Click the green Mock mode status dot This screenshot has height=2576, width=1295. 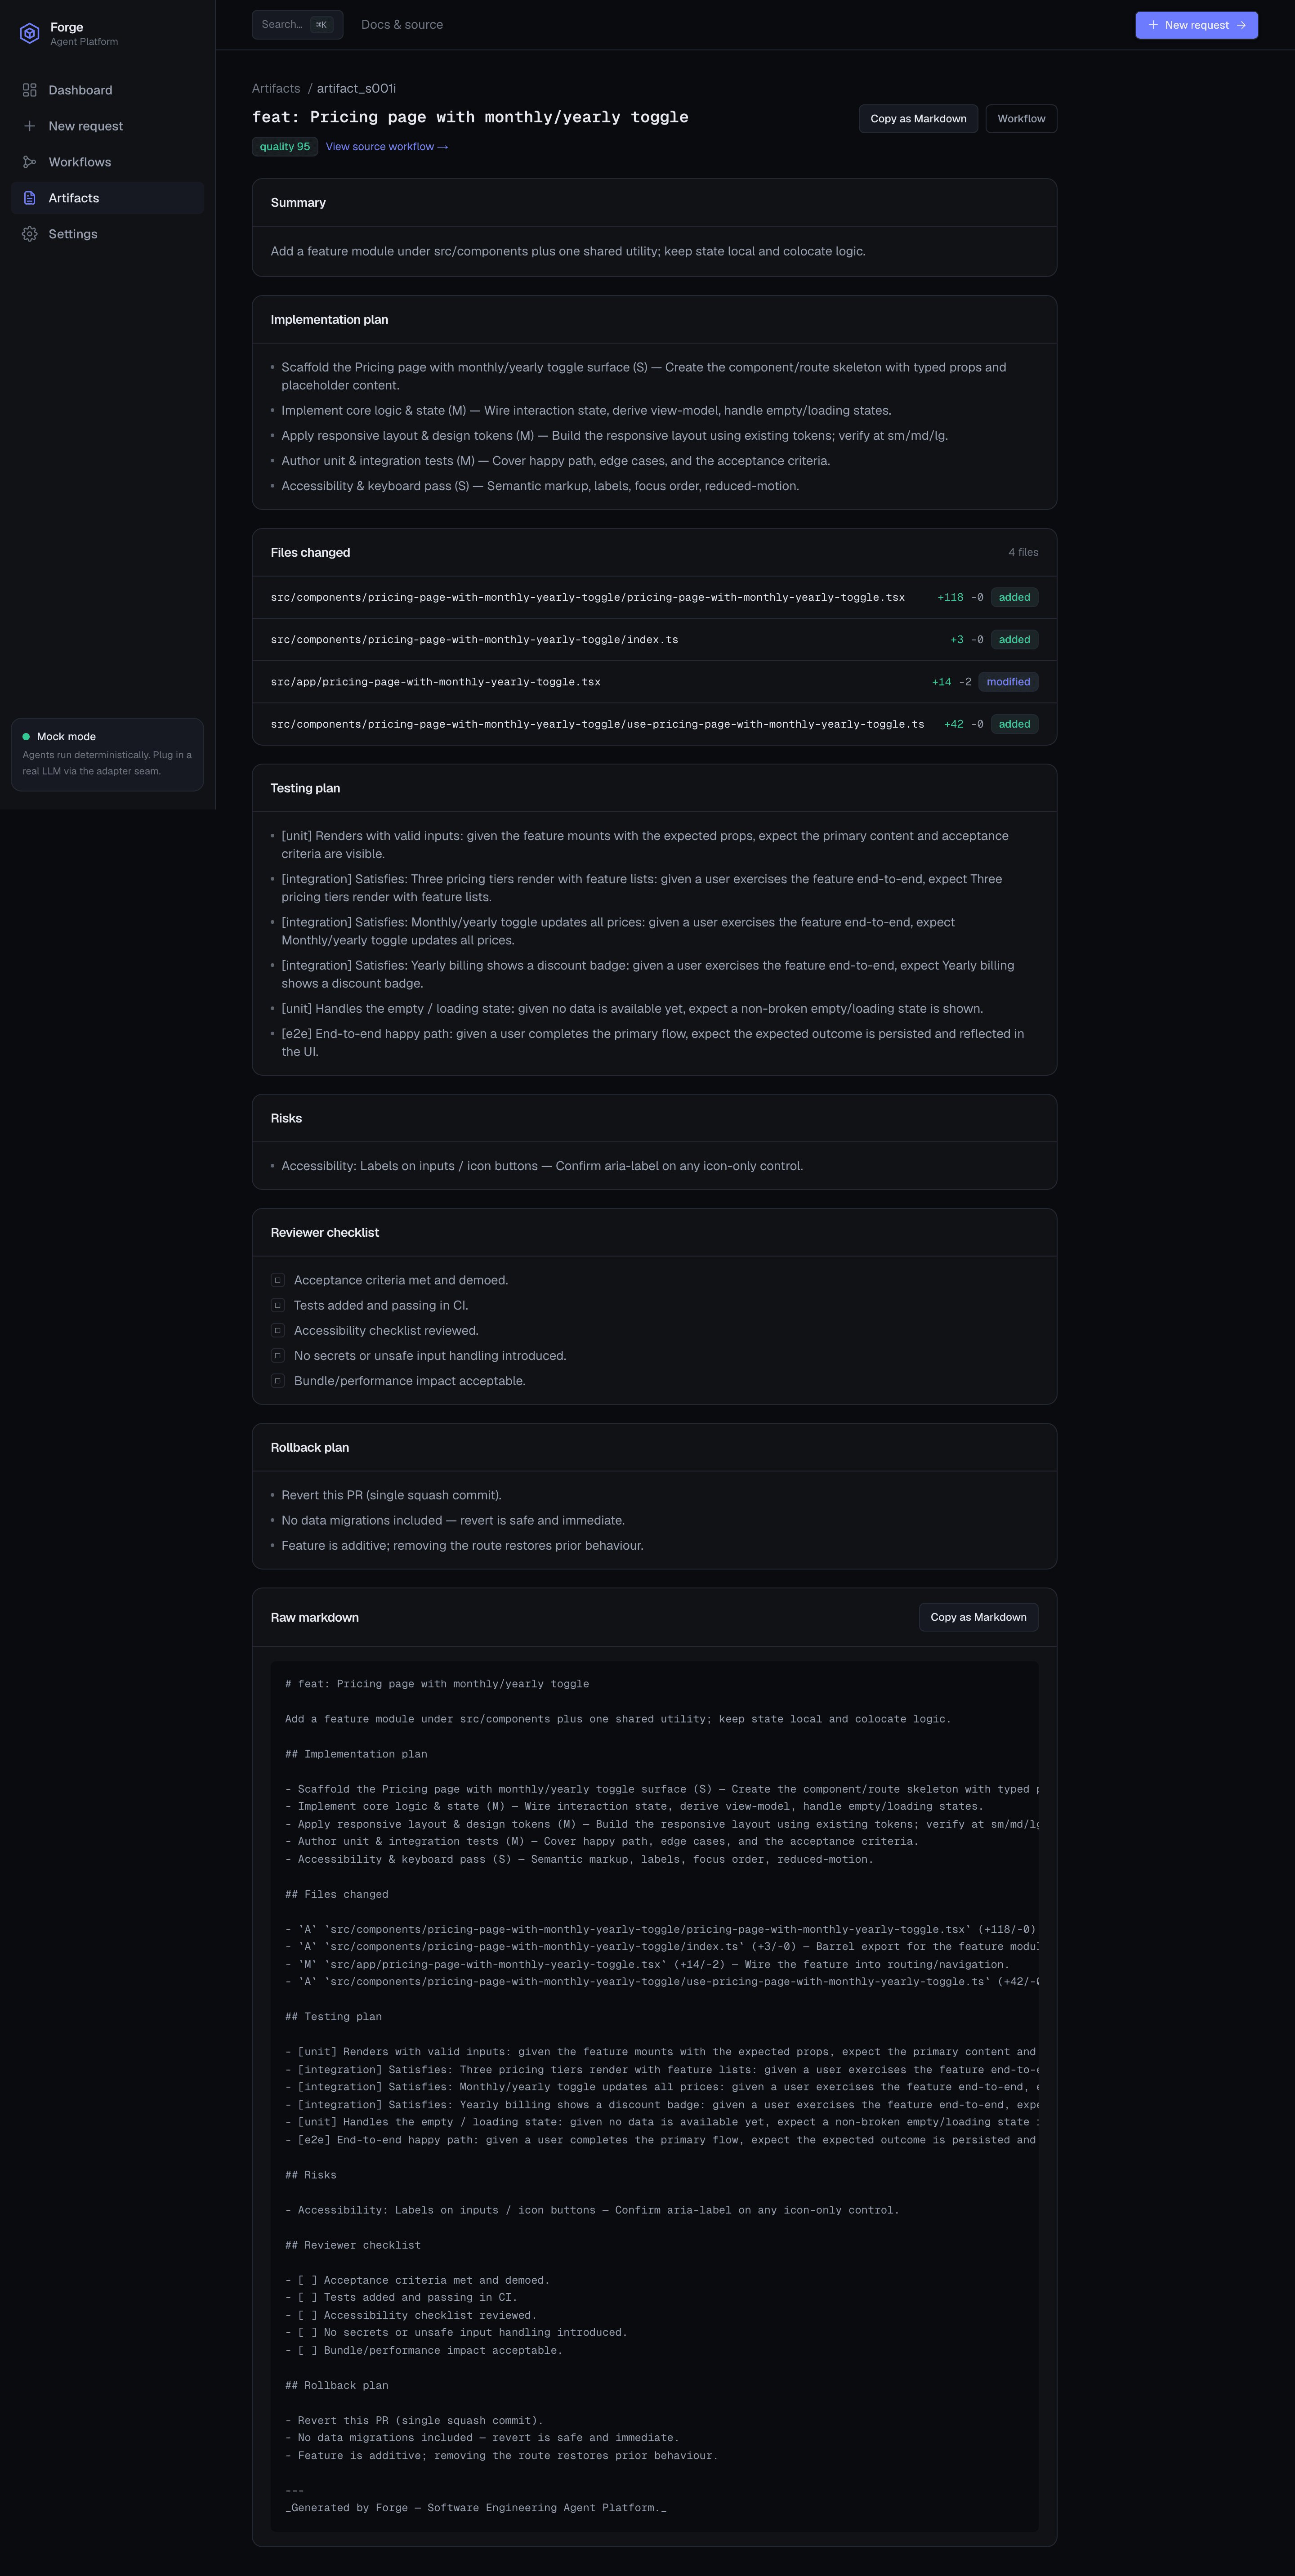[26, 737]
